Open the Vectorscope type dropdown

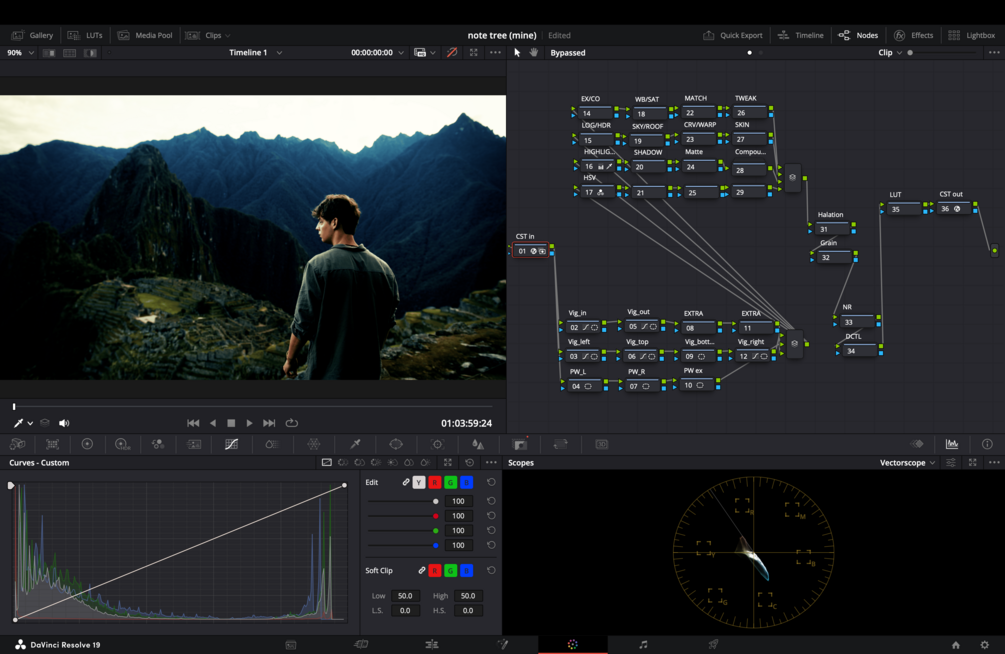[x=907, y=462]
